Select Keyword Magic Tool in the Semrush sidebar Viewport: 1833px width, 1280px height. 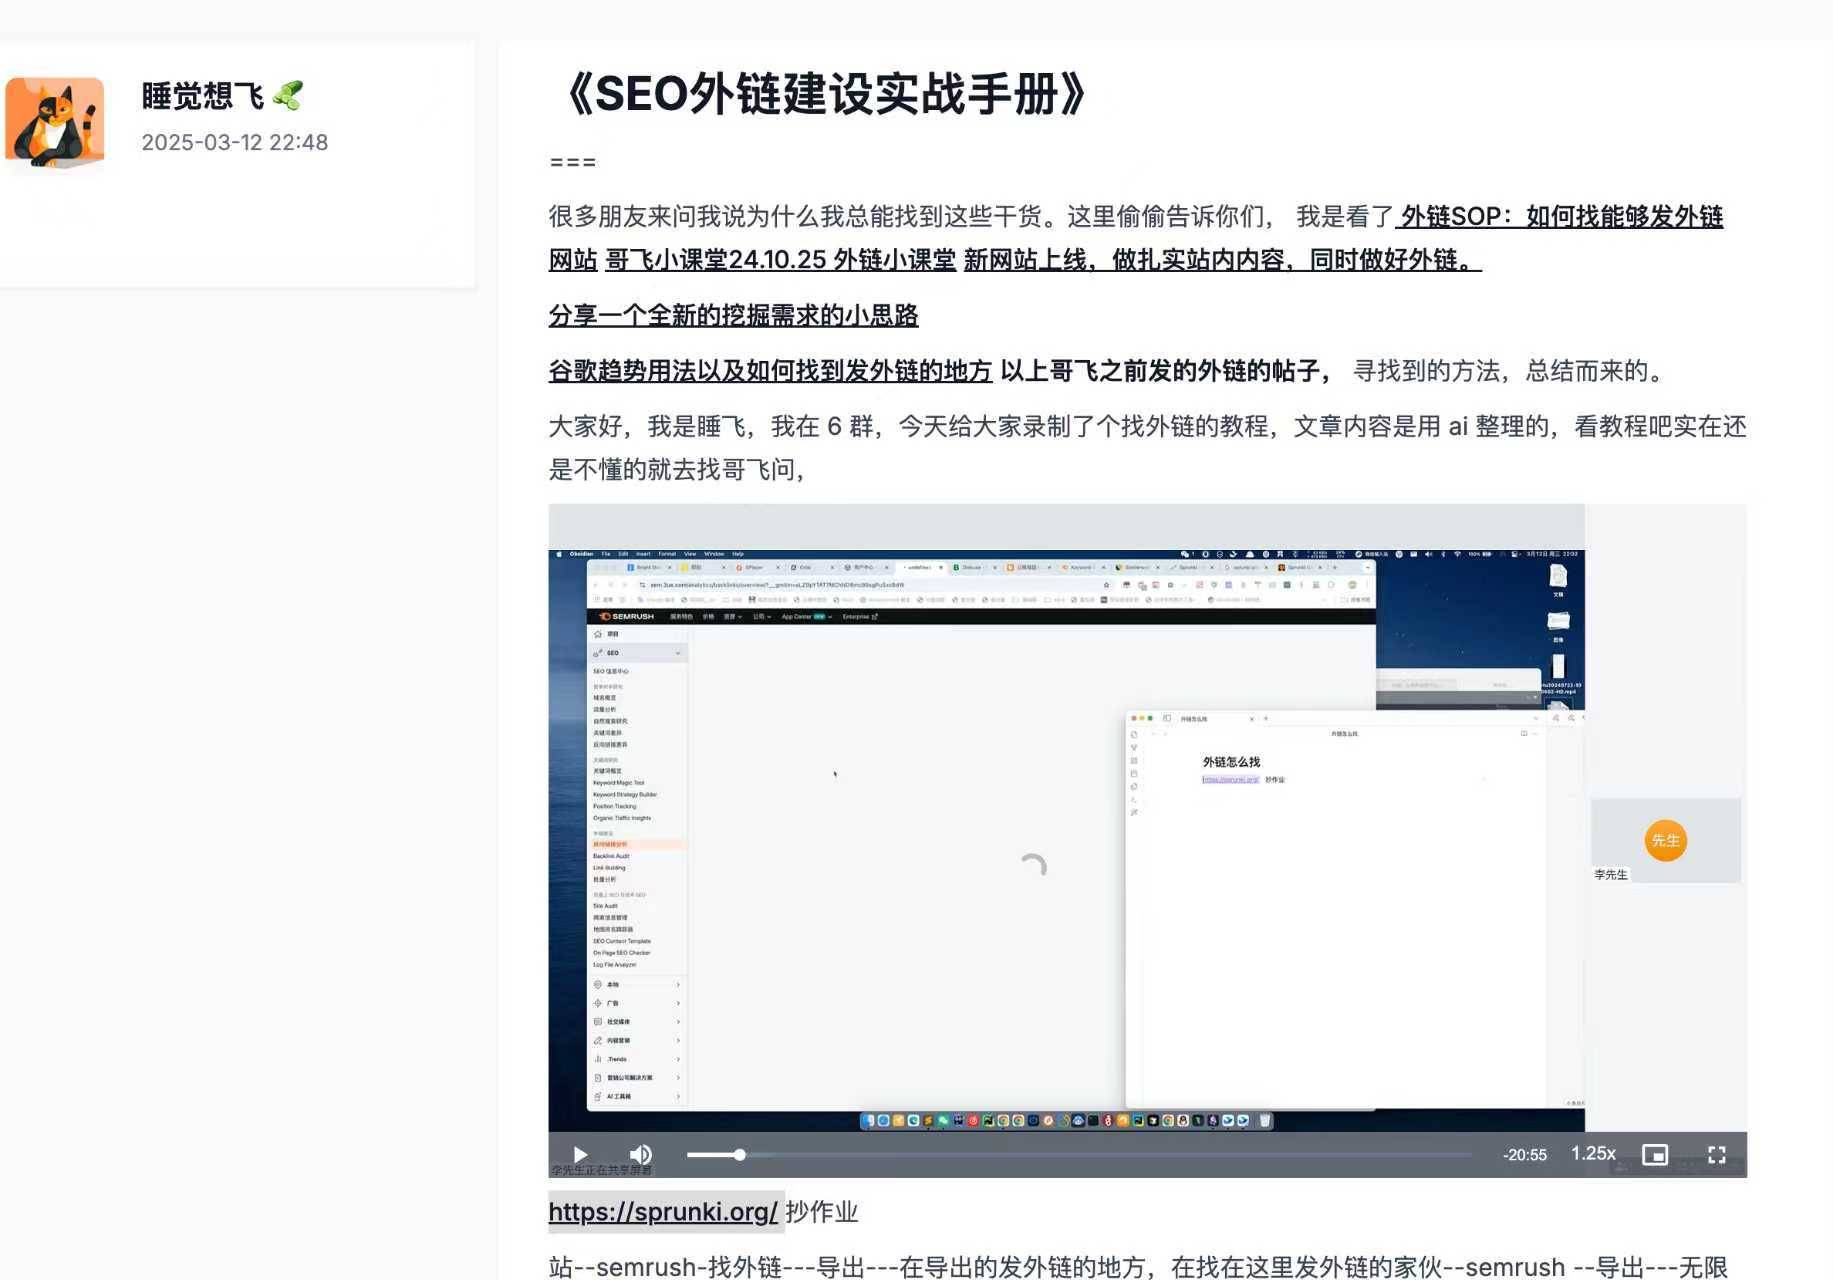(619, 783)
